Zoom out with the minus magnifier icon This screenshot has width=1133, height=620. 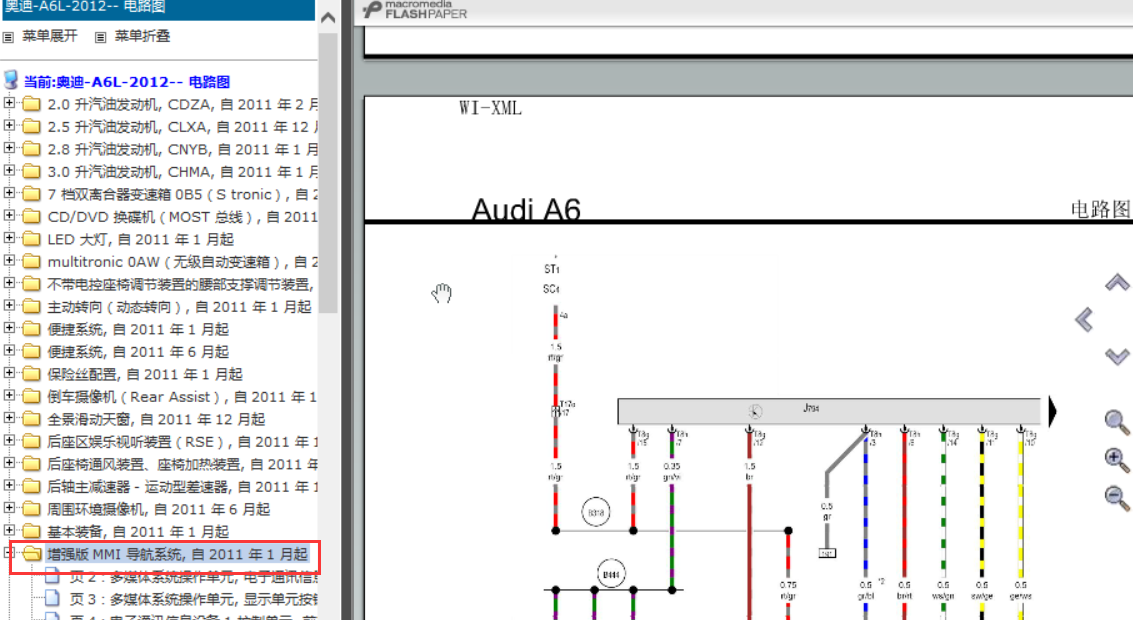point(1117,497)
